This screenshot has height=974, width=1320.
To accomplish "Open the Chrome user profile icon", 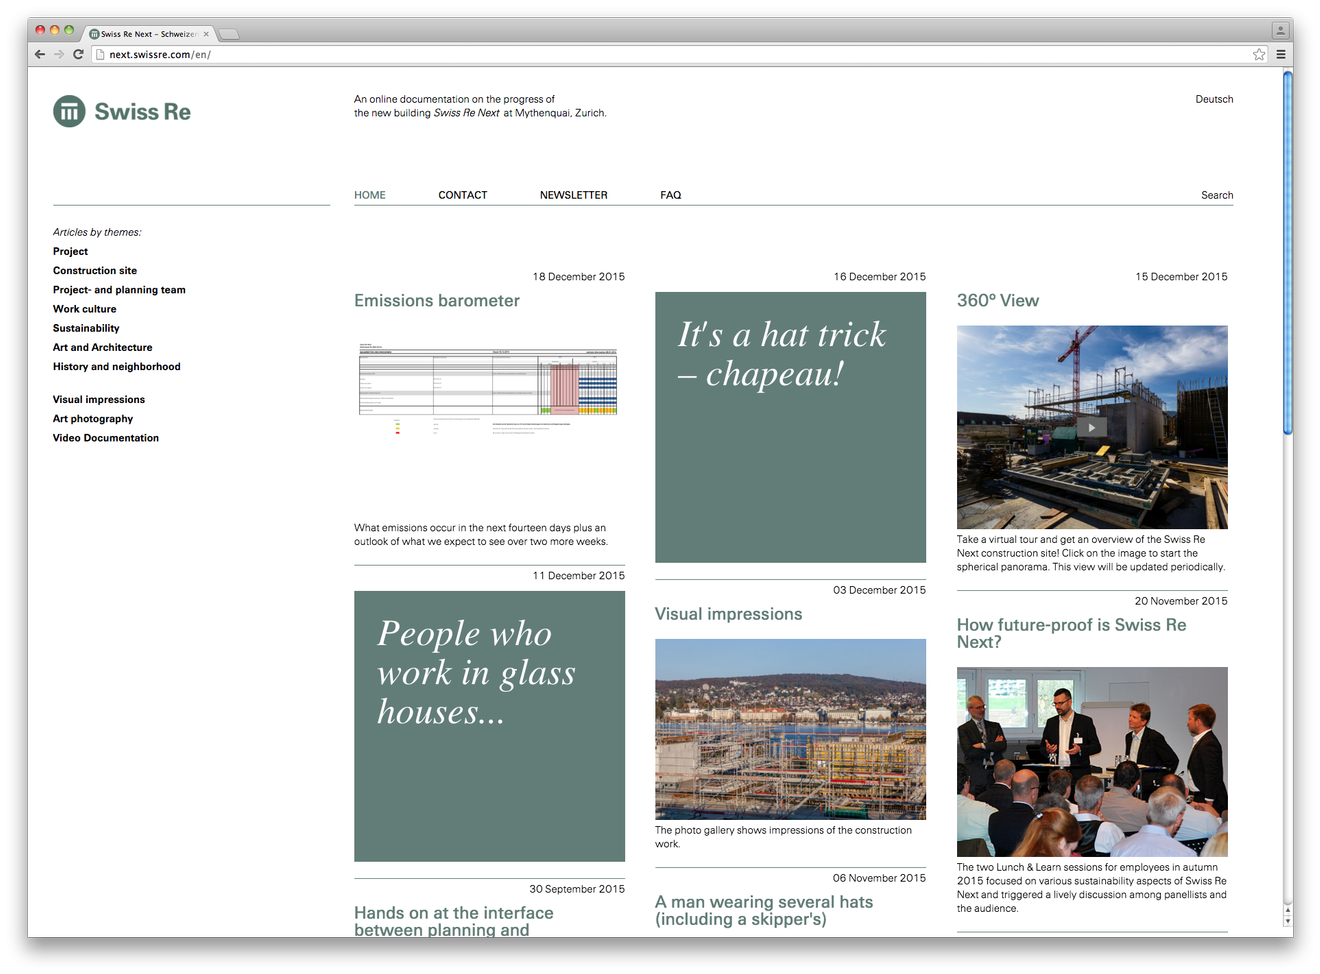I will tap(1279, 31).
